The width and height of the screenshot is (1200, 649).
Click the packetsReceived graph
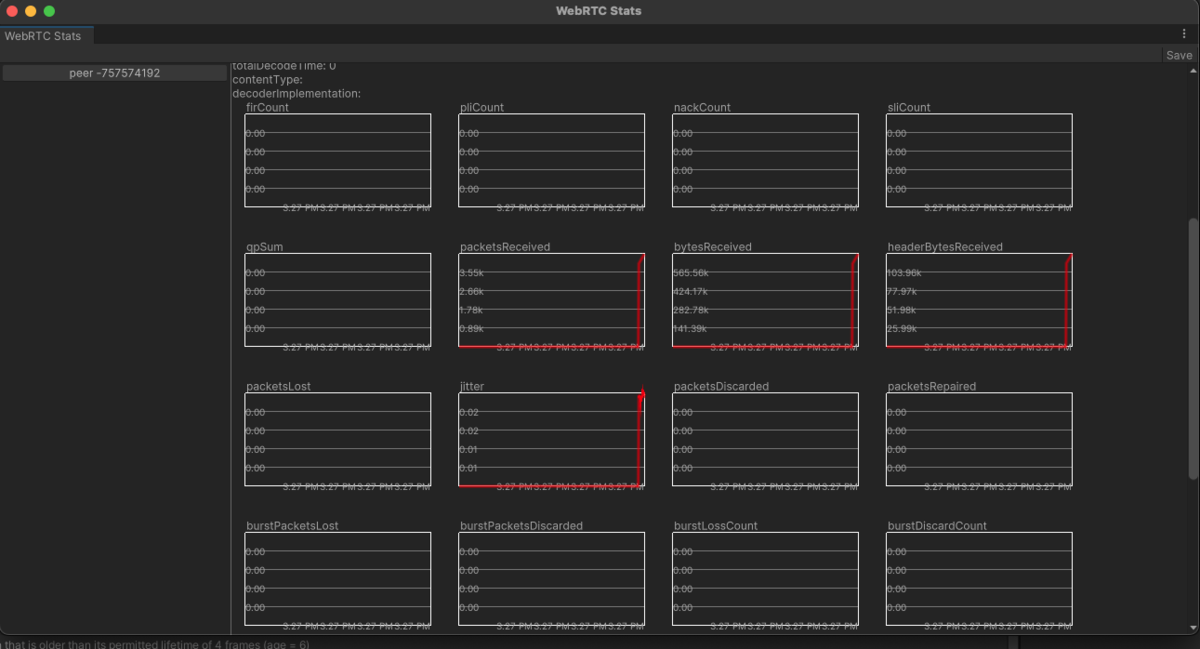click(552, 300)
